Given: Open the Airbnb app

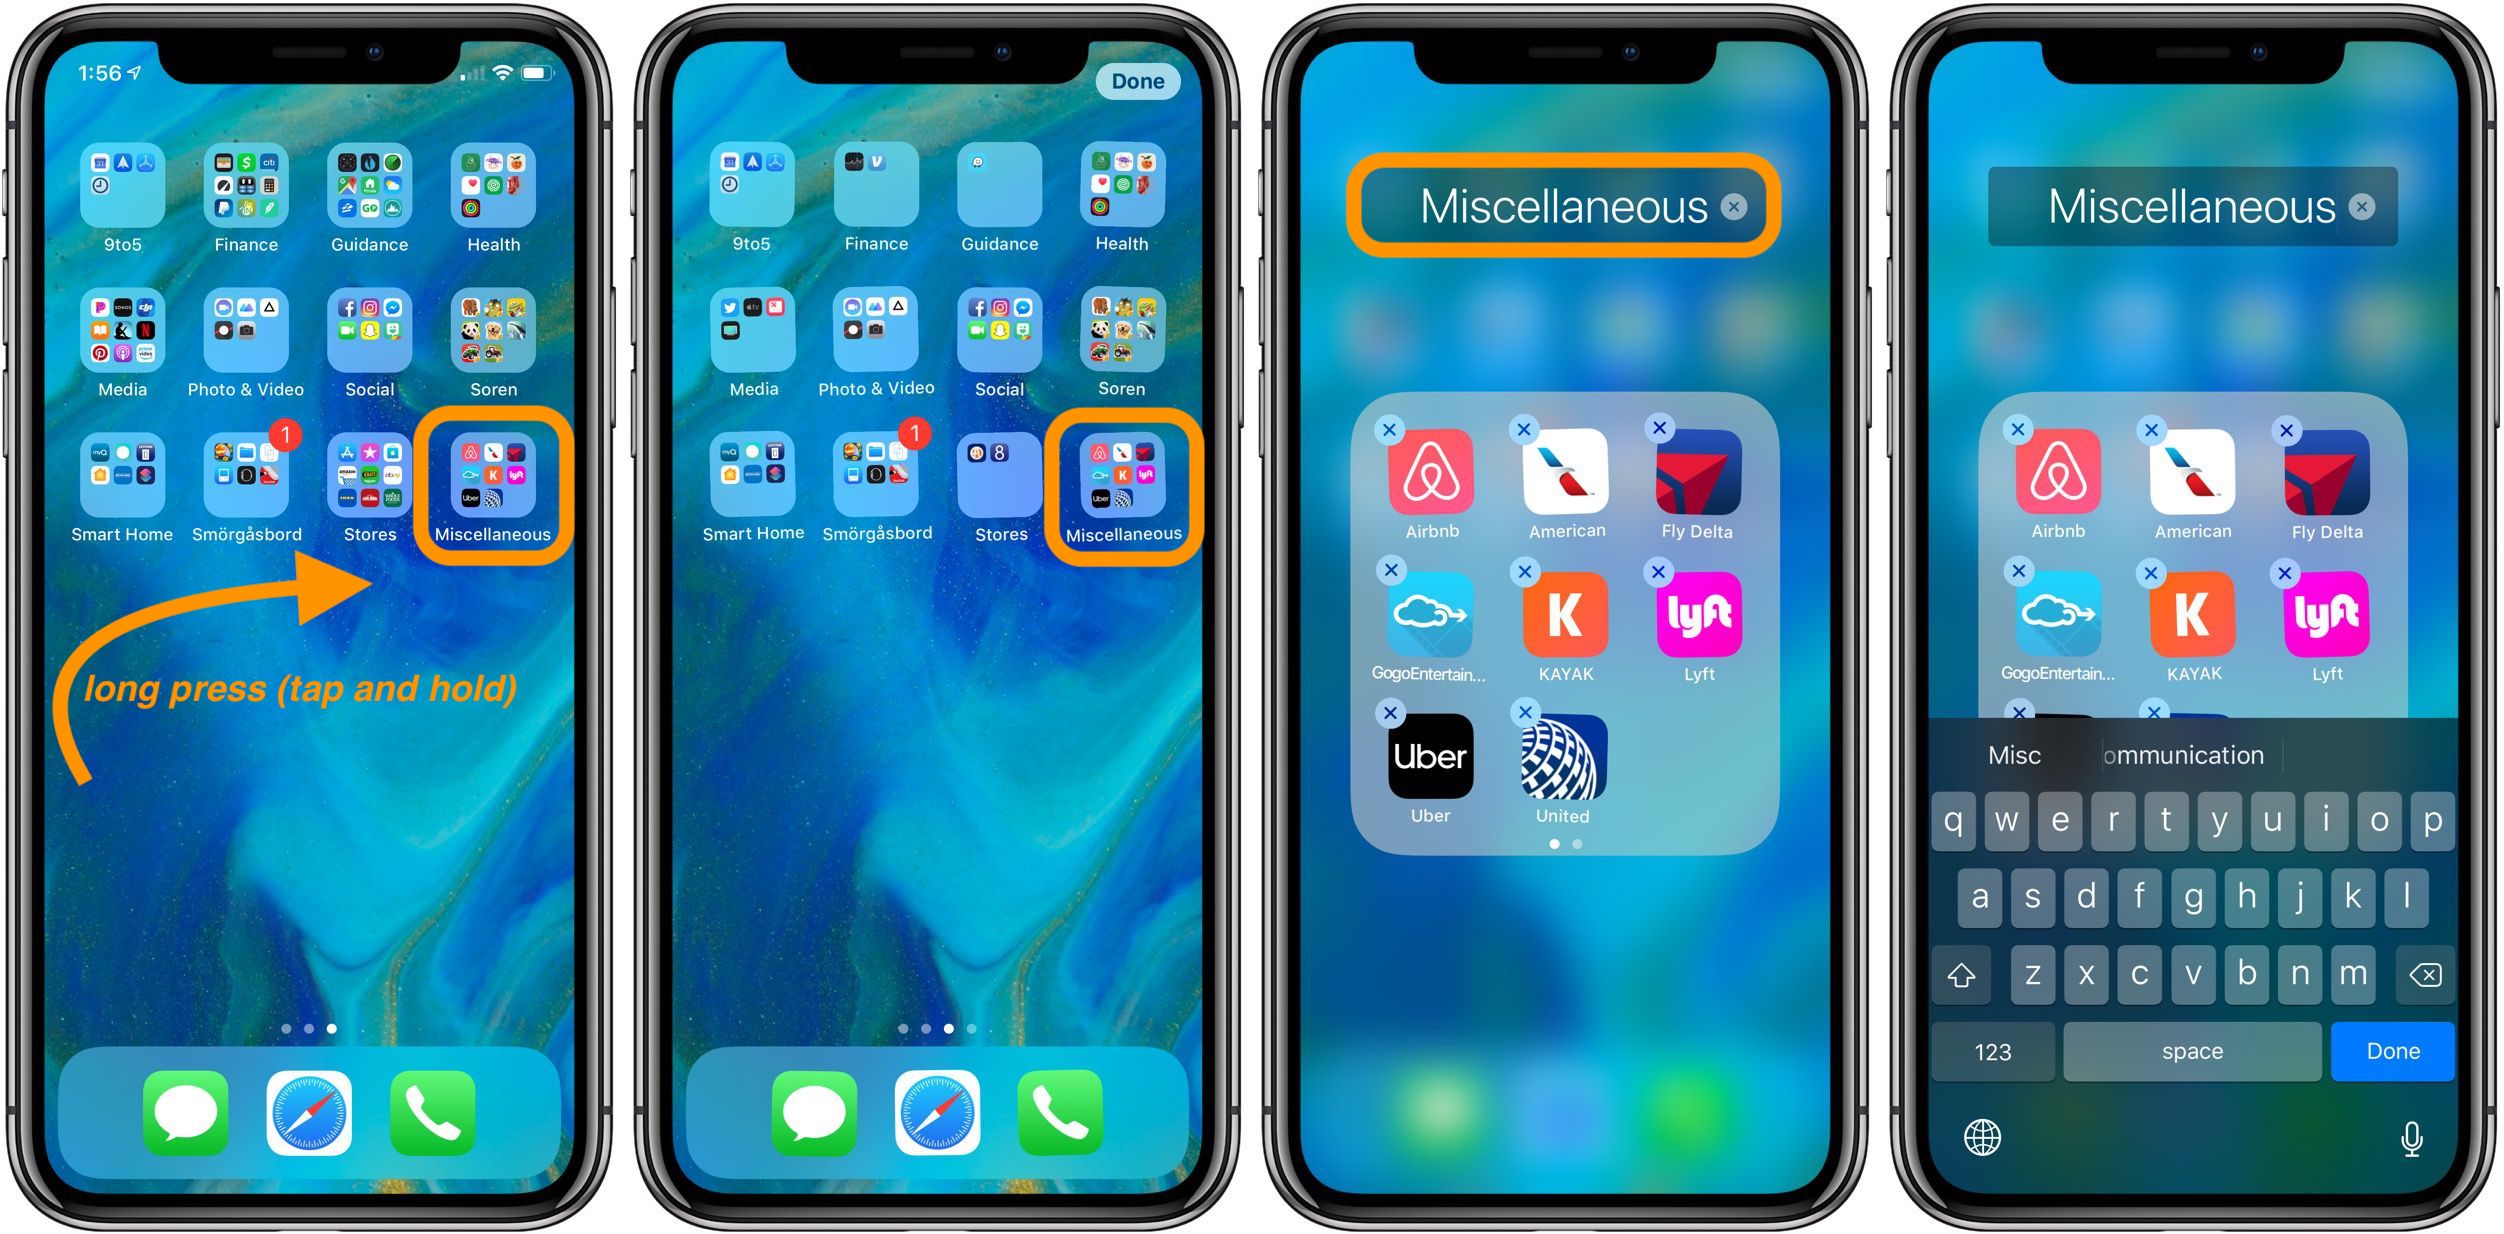Looking at the screenshot, I should point(1424,501).
